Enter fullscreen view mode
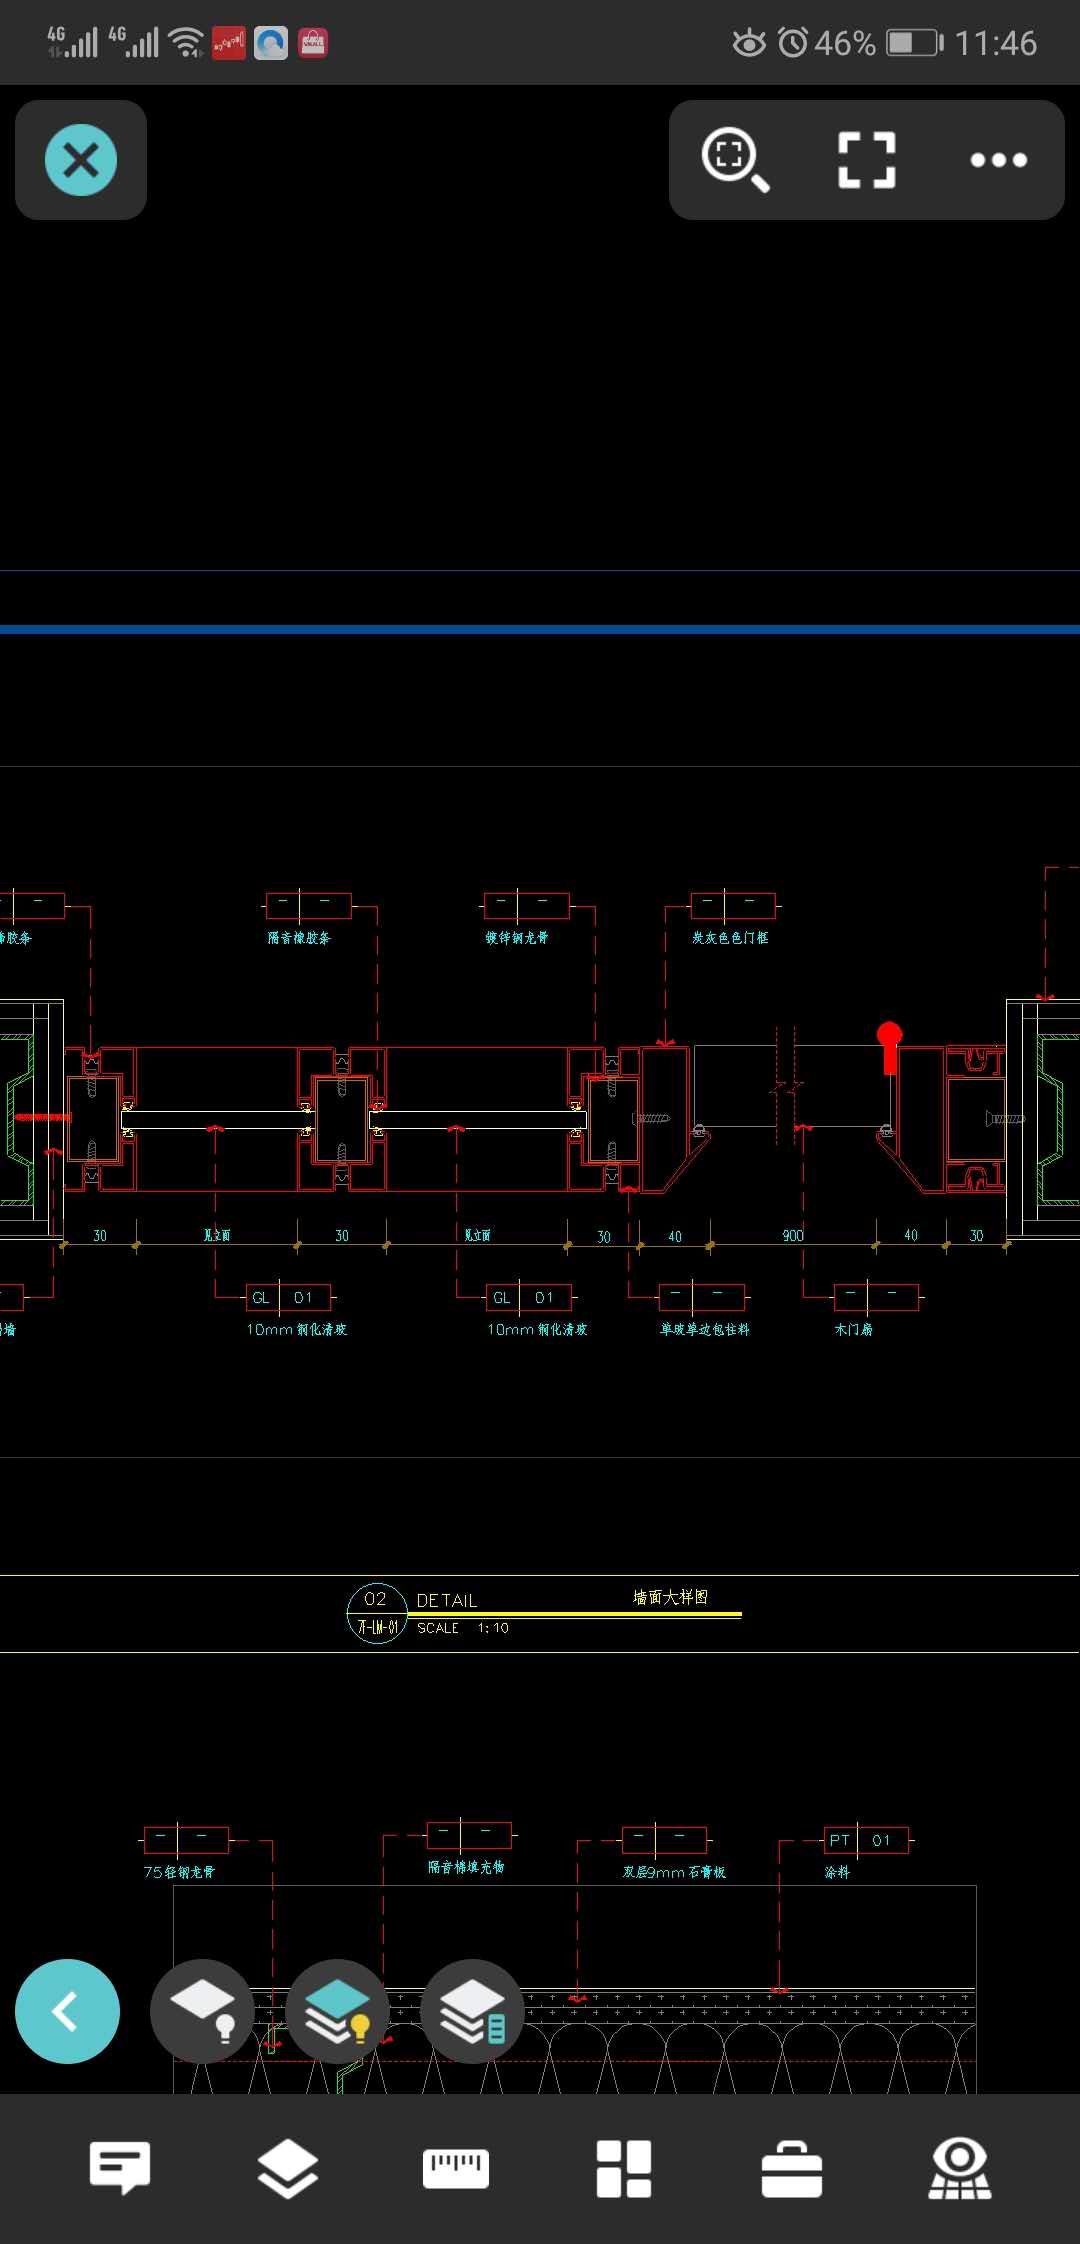Screen dimensions: 1080x2244 pos(866,160)
